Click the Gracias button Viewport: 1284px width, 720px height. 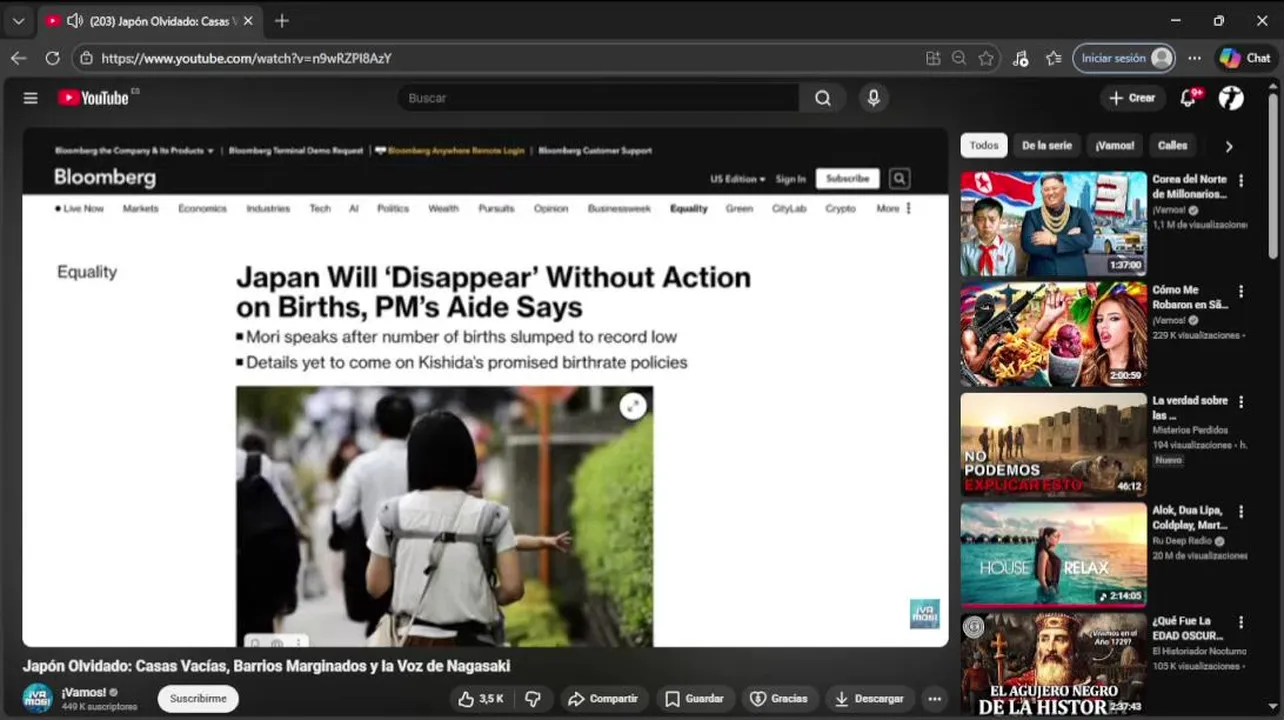pos(779,699)
